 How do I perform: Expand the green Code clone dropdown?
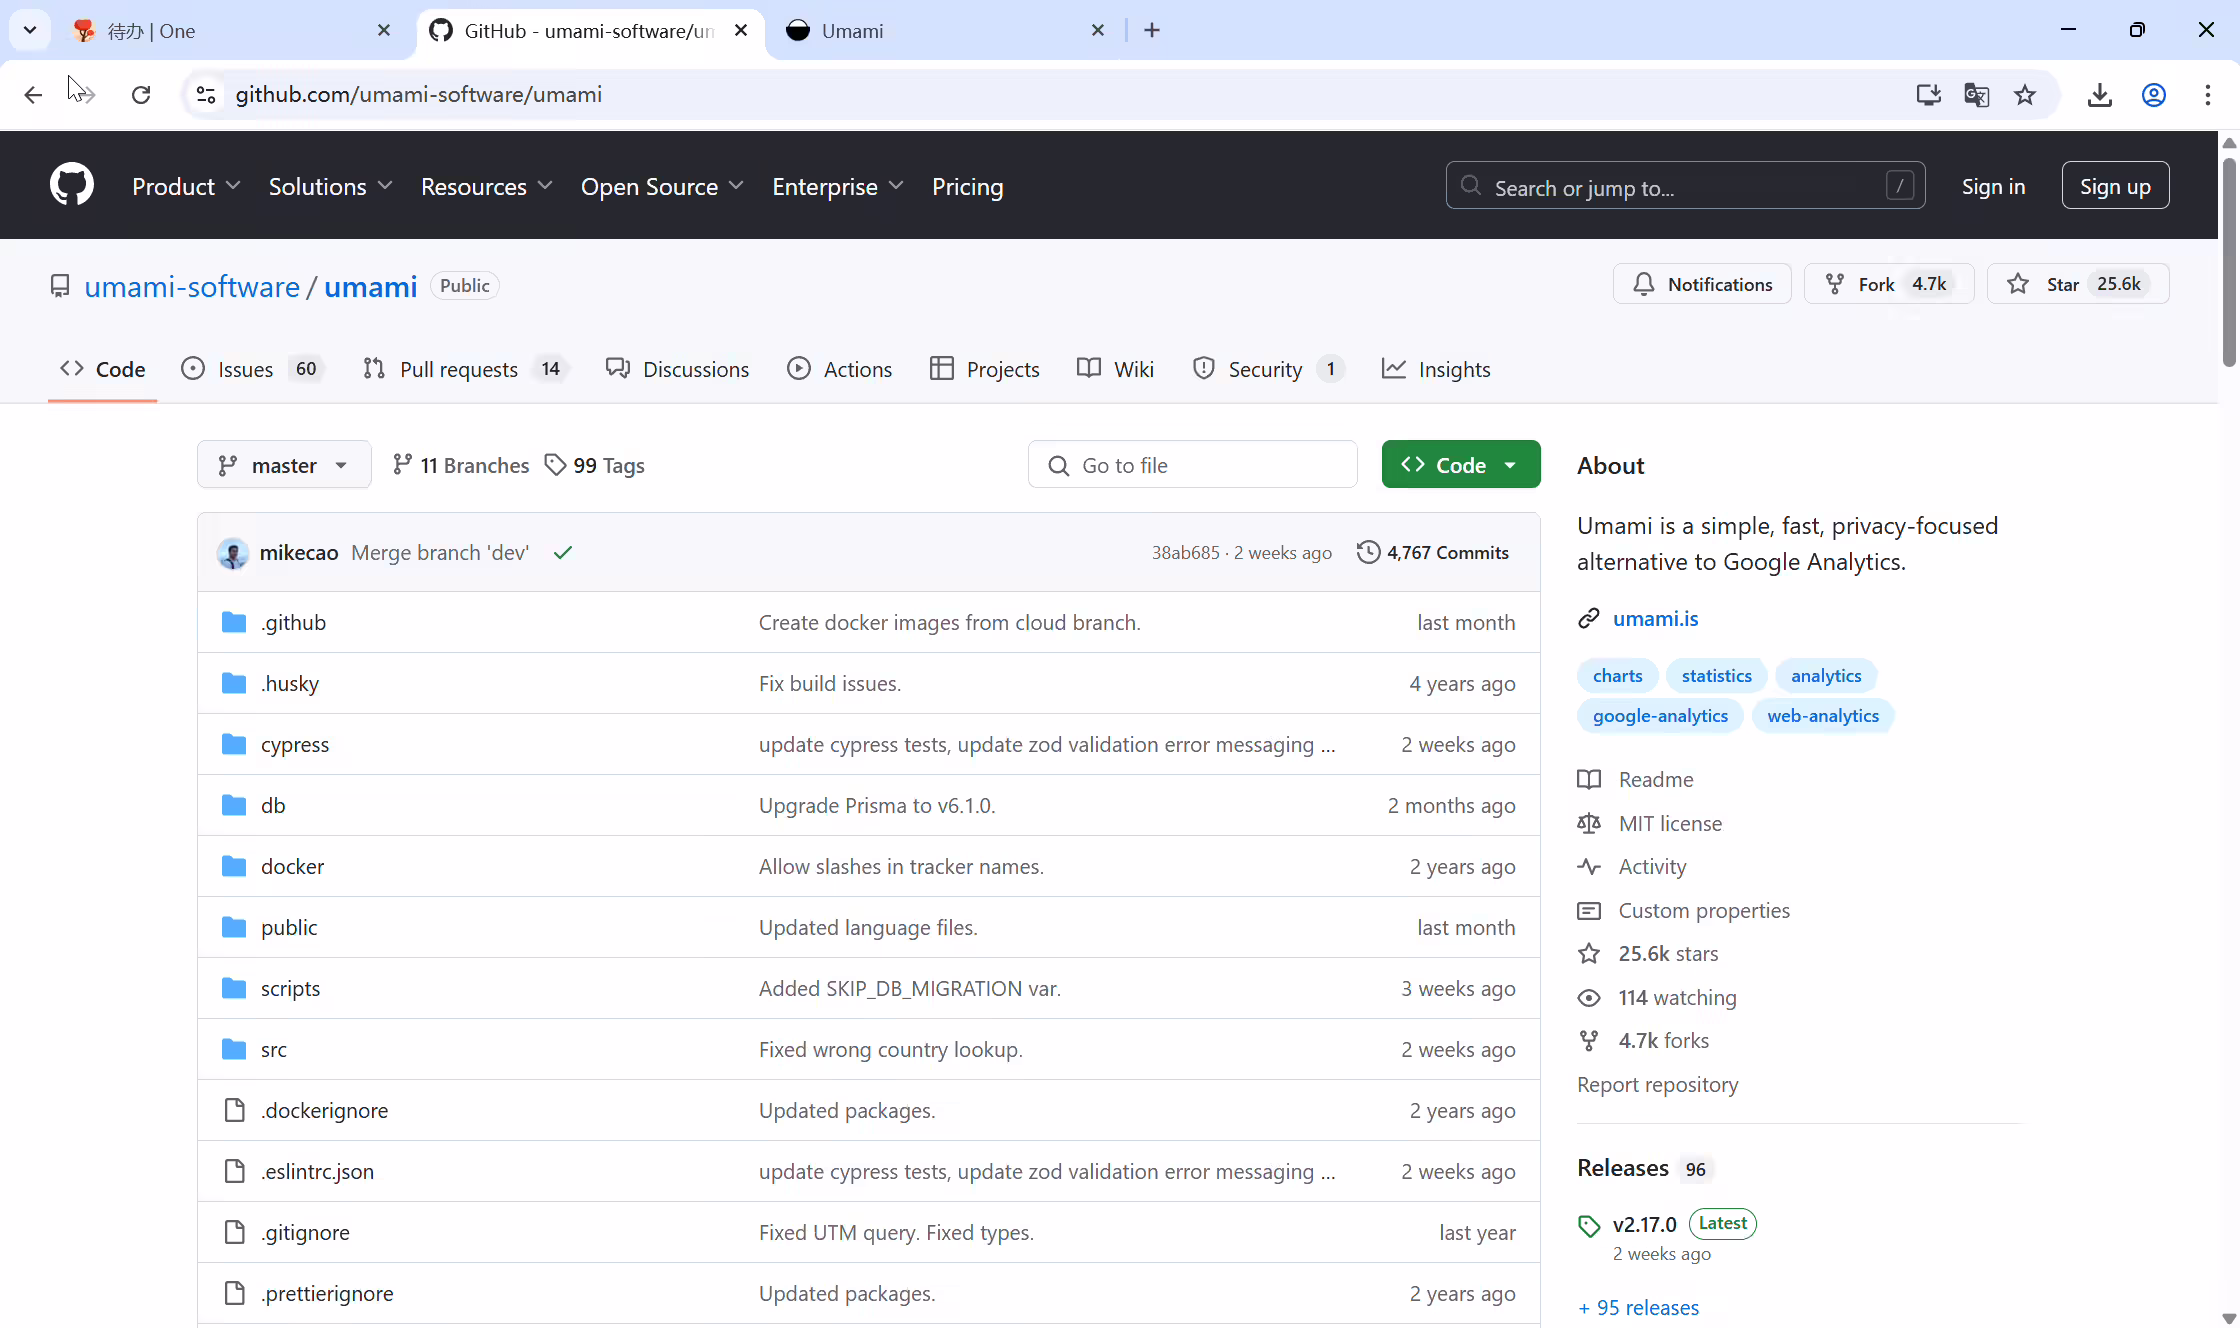[1460, 464]
